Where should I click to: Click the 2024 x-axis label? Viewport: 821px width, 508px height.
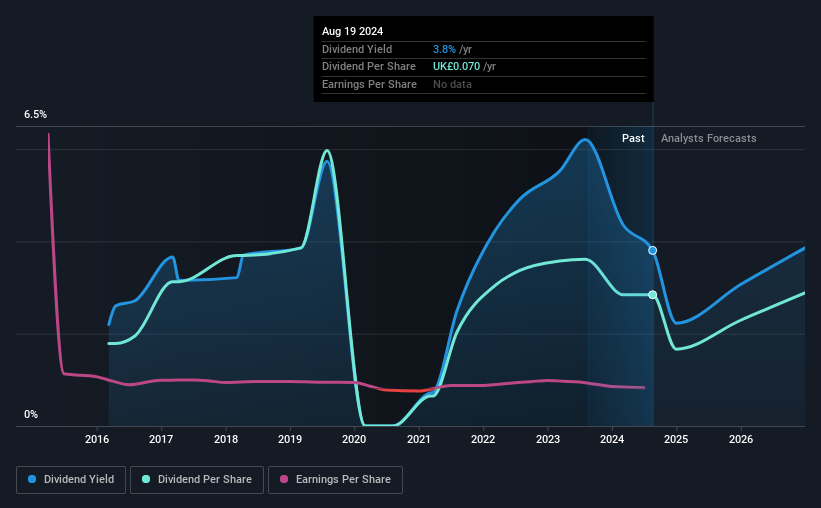point(612,439)
